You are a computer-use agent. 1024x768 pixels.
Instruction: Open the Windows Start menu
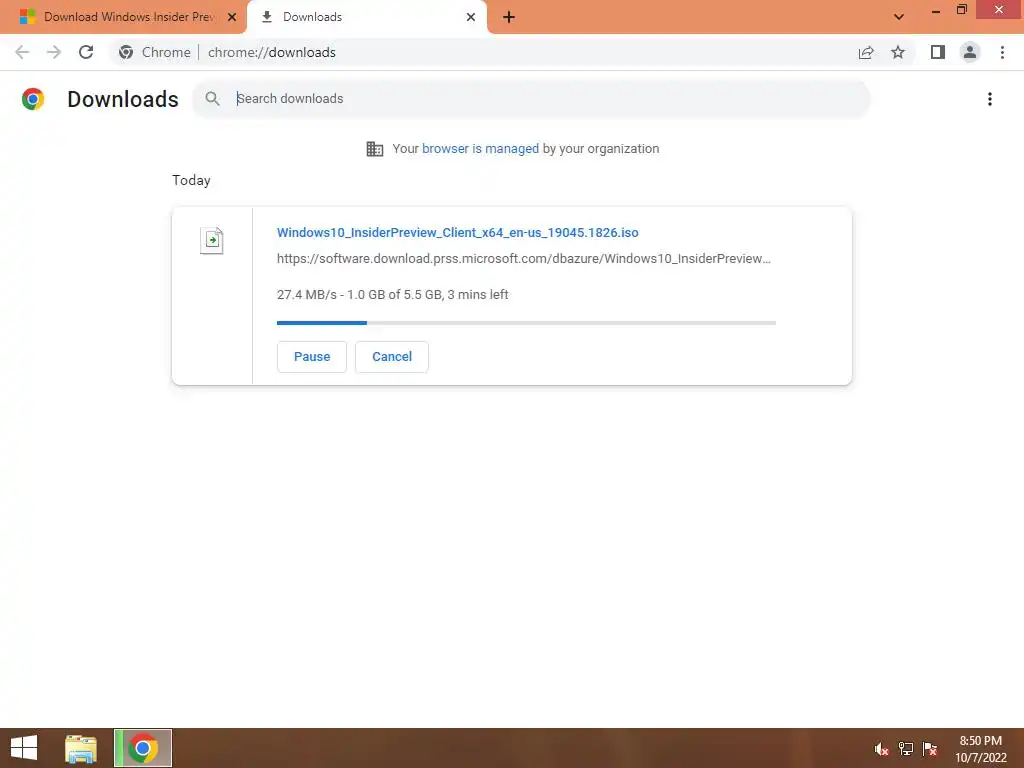pos(24,748)
